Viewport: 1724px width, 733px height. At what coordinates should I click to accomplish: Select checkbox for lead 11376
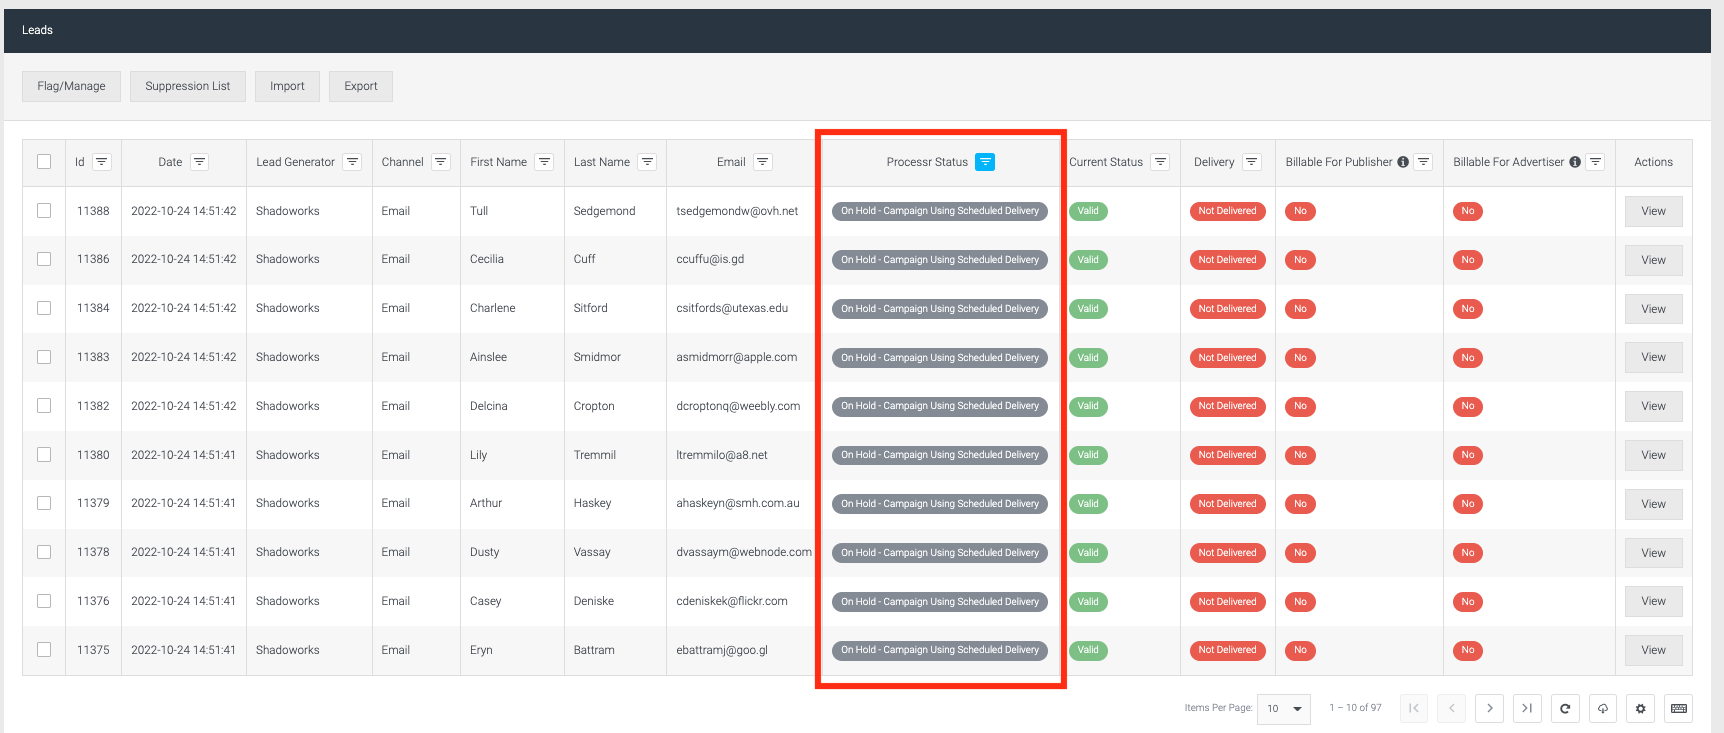point(44,601)
